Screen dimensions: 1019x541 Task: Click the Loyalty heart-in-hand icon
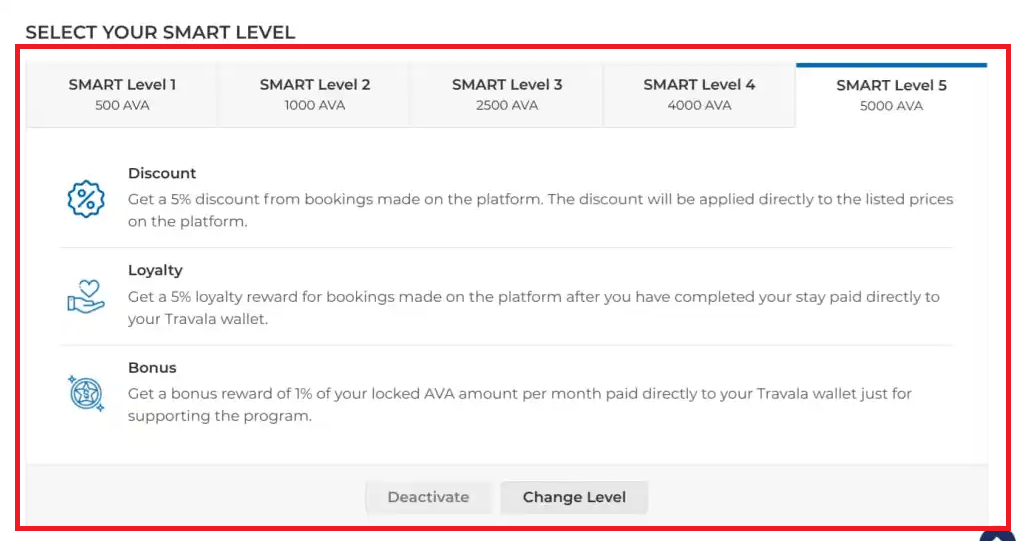(85, 296)
